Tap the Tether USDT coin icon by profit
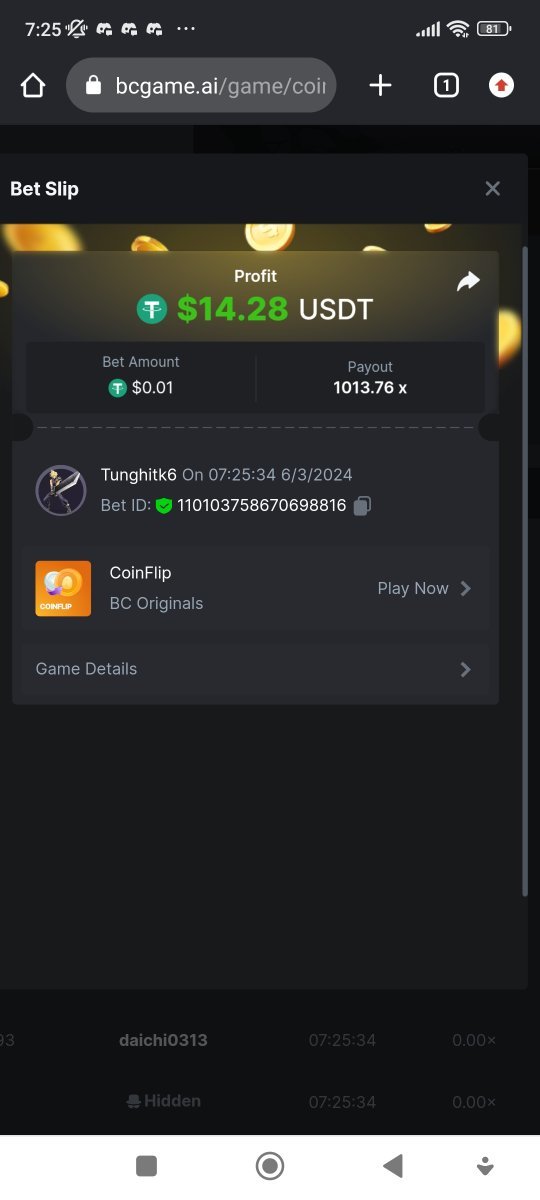This screenshot has width=540, height=1200. click(152, 309)
